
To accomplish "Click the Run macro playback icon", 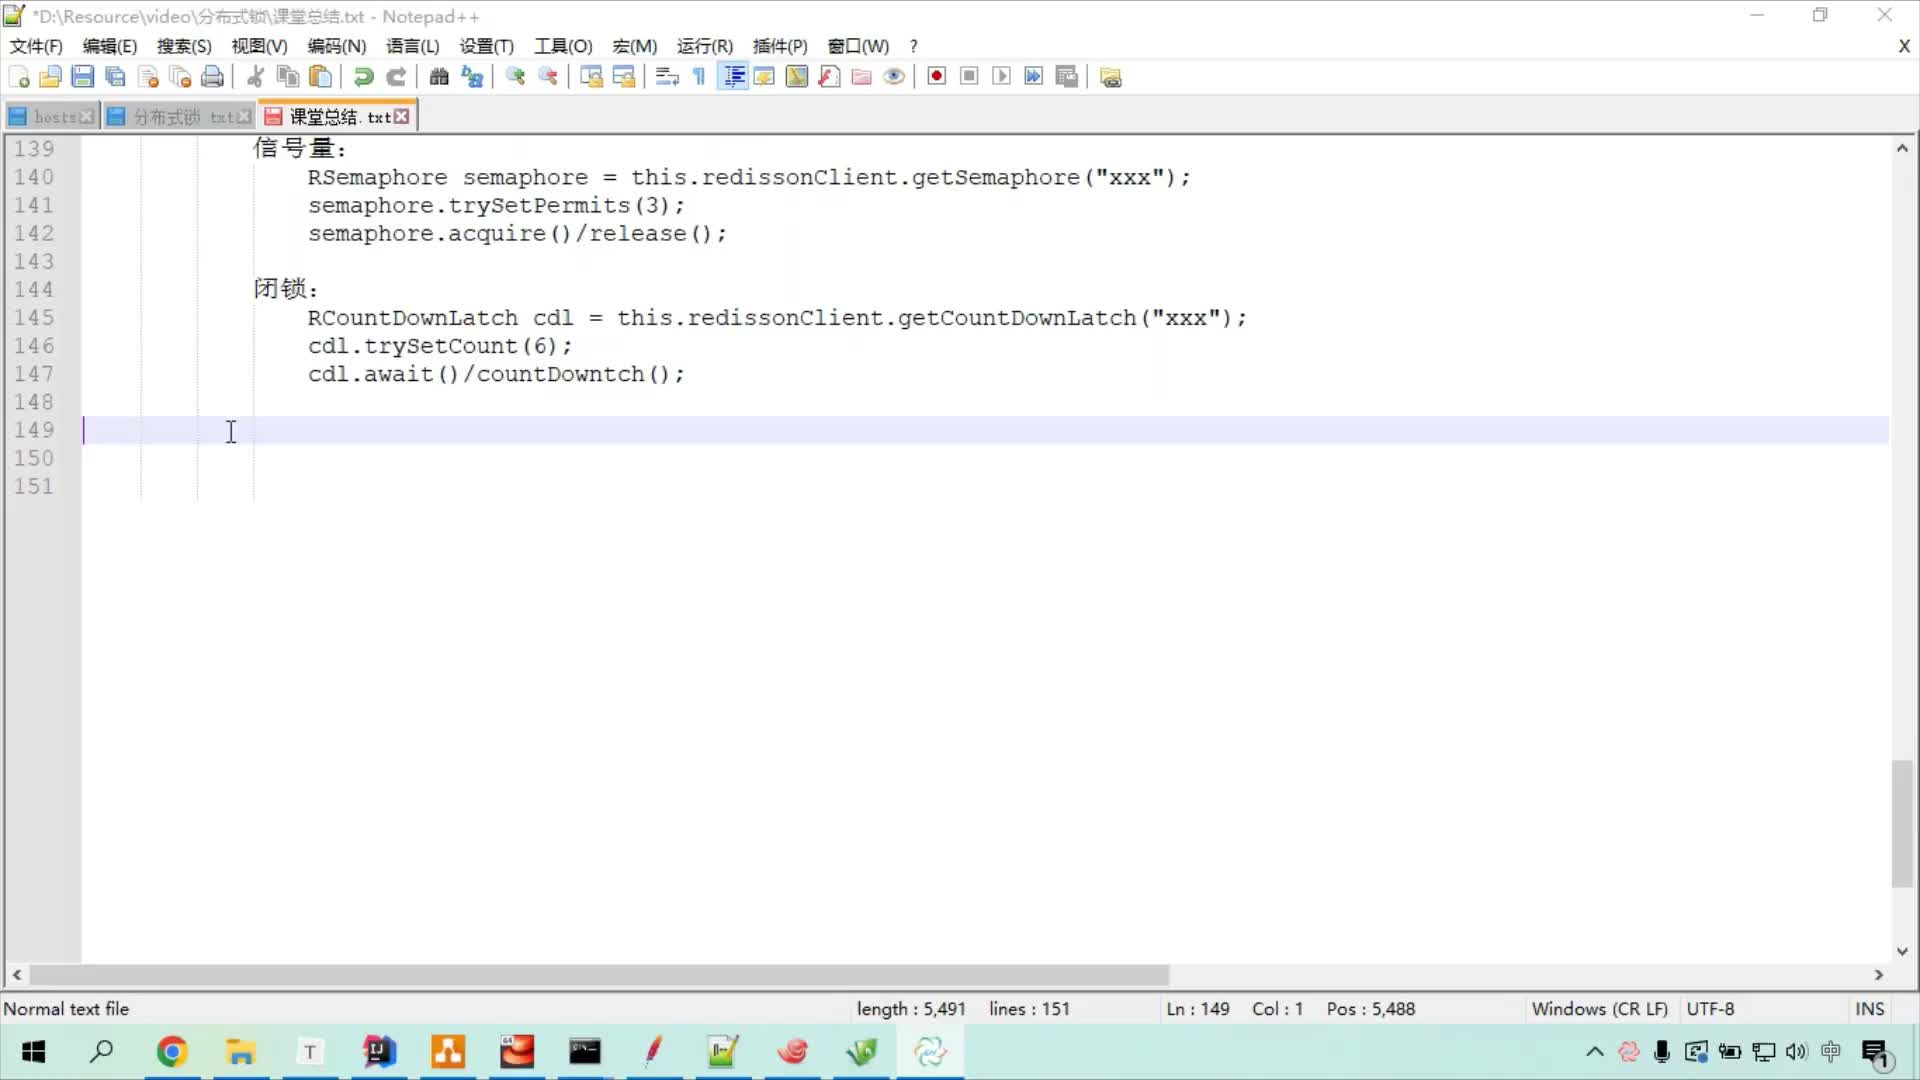I will (1000, 76).
